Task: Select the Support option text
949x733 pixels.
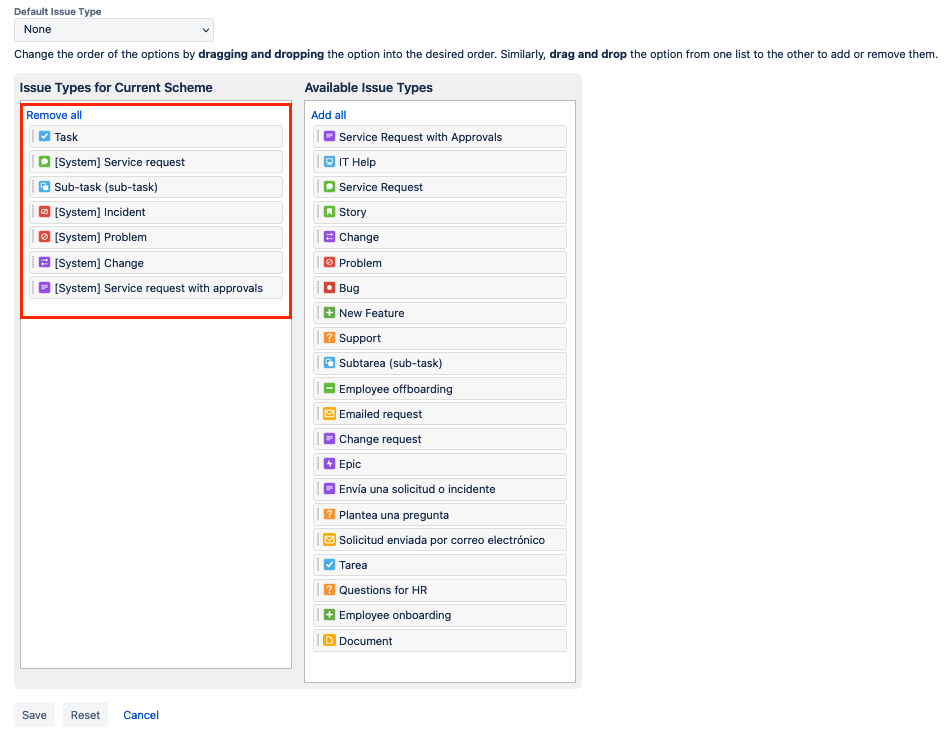Action: click(360, 338)
